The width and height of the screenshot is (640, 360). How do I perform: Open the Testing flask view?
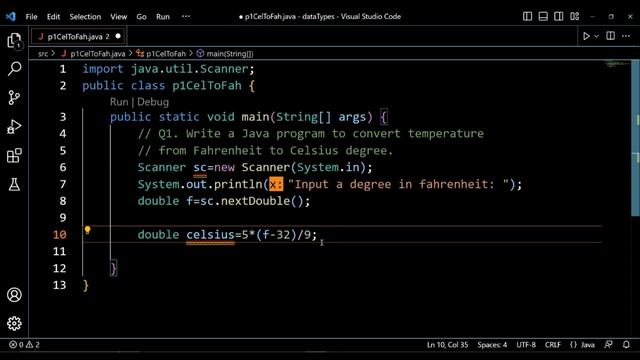pos(14,184)
